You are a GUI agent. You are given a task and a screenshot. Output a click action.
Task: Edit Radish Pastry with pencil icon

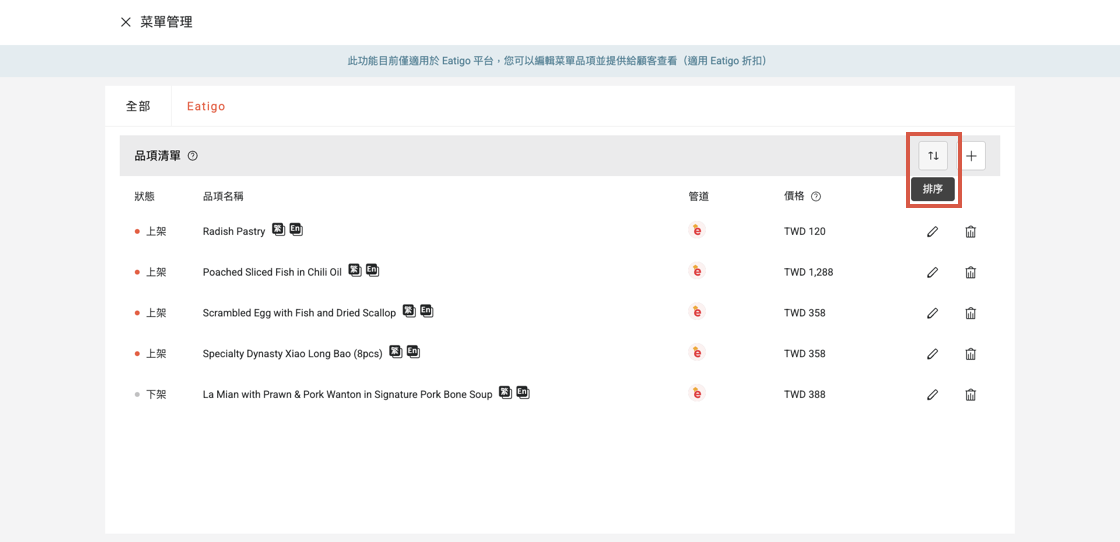[x=933, y=232]
